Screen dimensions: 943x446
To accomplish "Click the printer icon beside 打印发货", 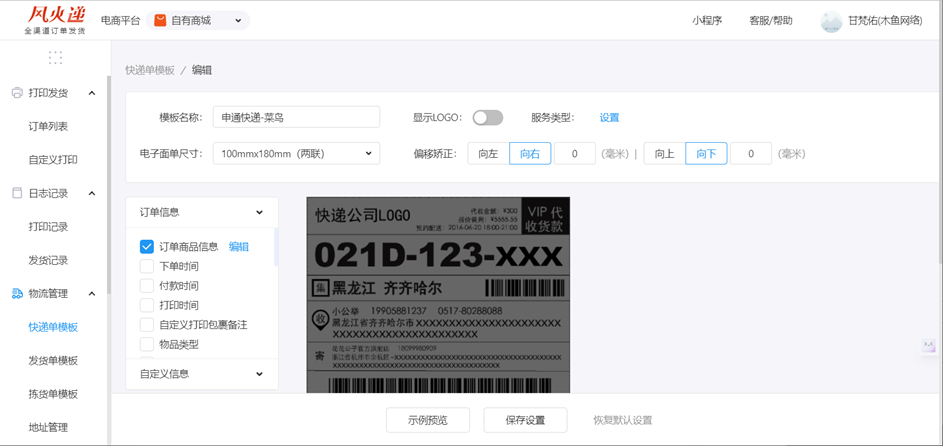I will click(x=17, y=93).
